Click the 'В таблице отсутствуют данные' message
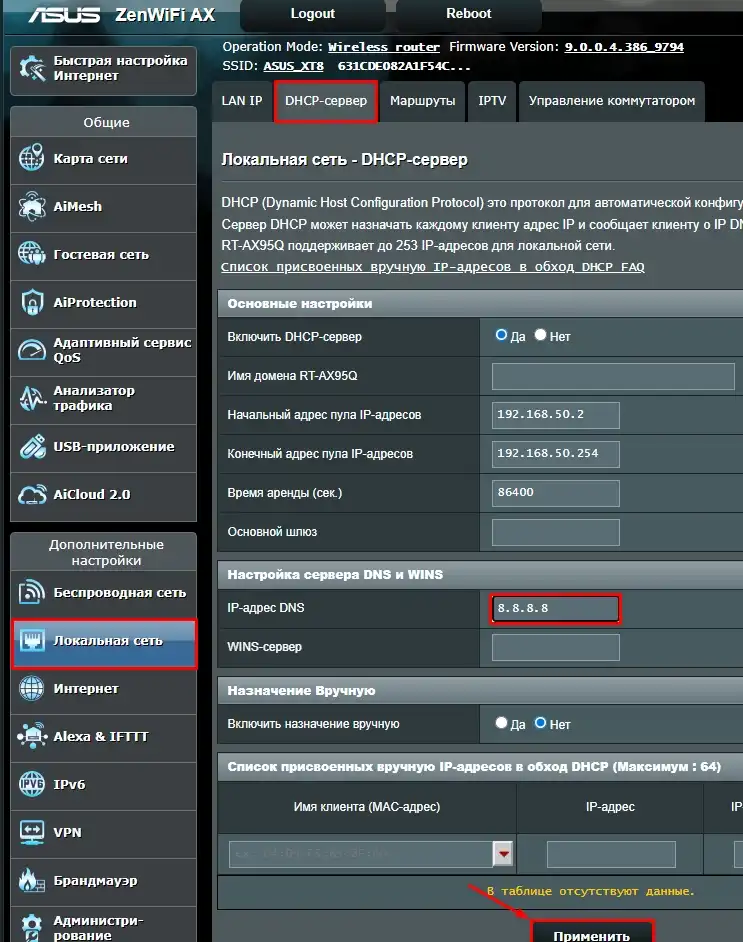Viewport: 743px width, 942px height. pyautogui.click(x=590, y=891)
